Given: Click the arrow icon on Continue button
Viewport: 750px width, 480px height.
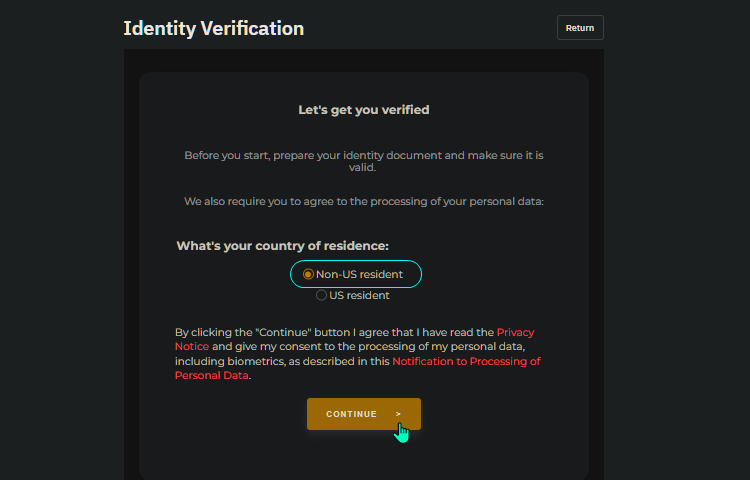Looking at the screenshot, I should tap(398, 414).
